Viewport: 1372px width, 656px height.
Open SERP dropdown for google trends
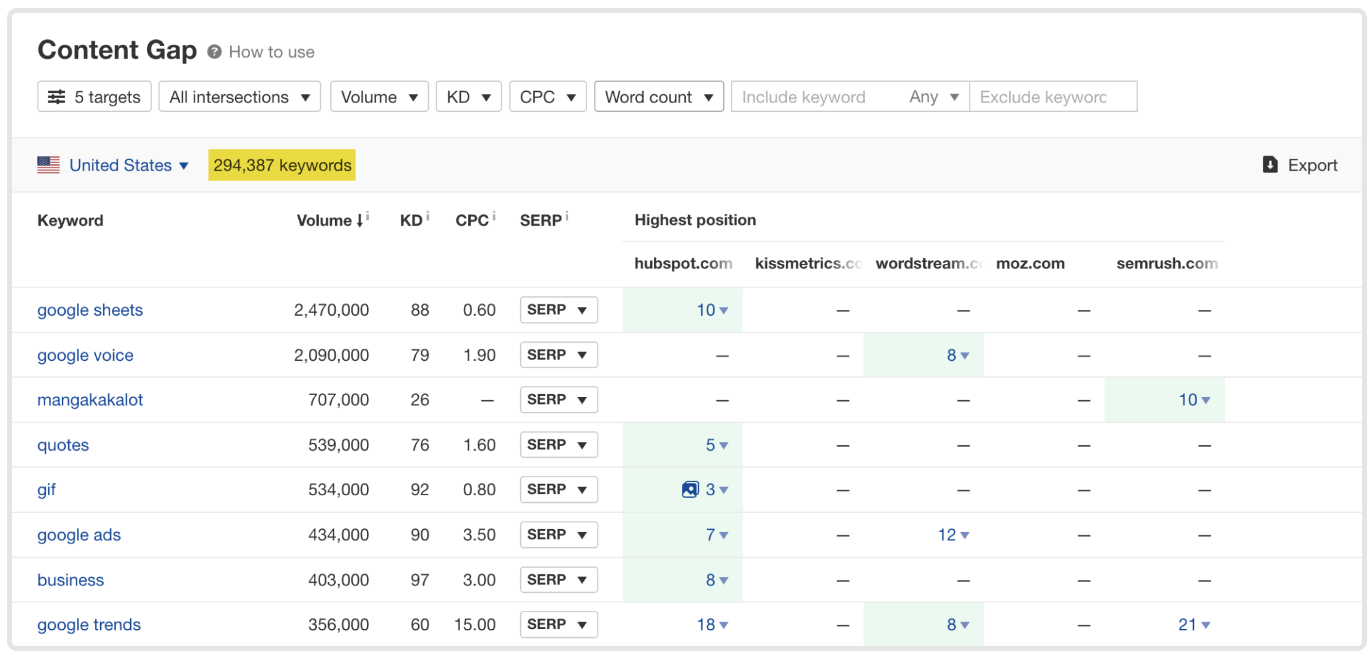(x=559, y=625)
